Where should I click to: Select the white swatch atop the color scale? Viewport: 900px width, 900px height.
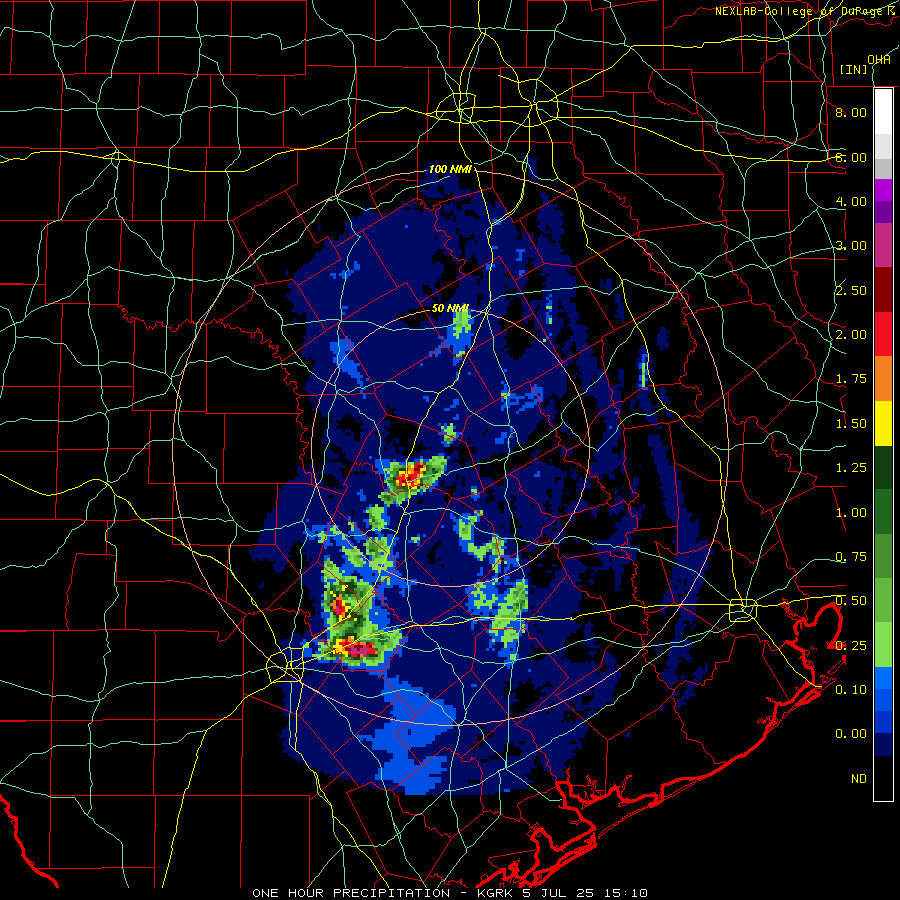883,111
